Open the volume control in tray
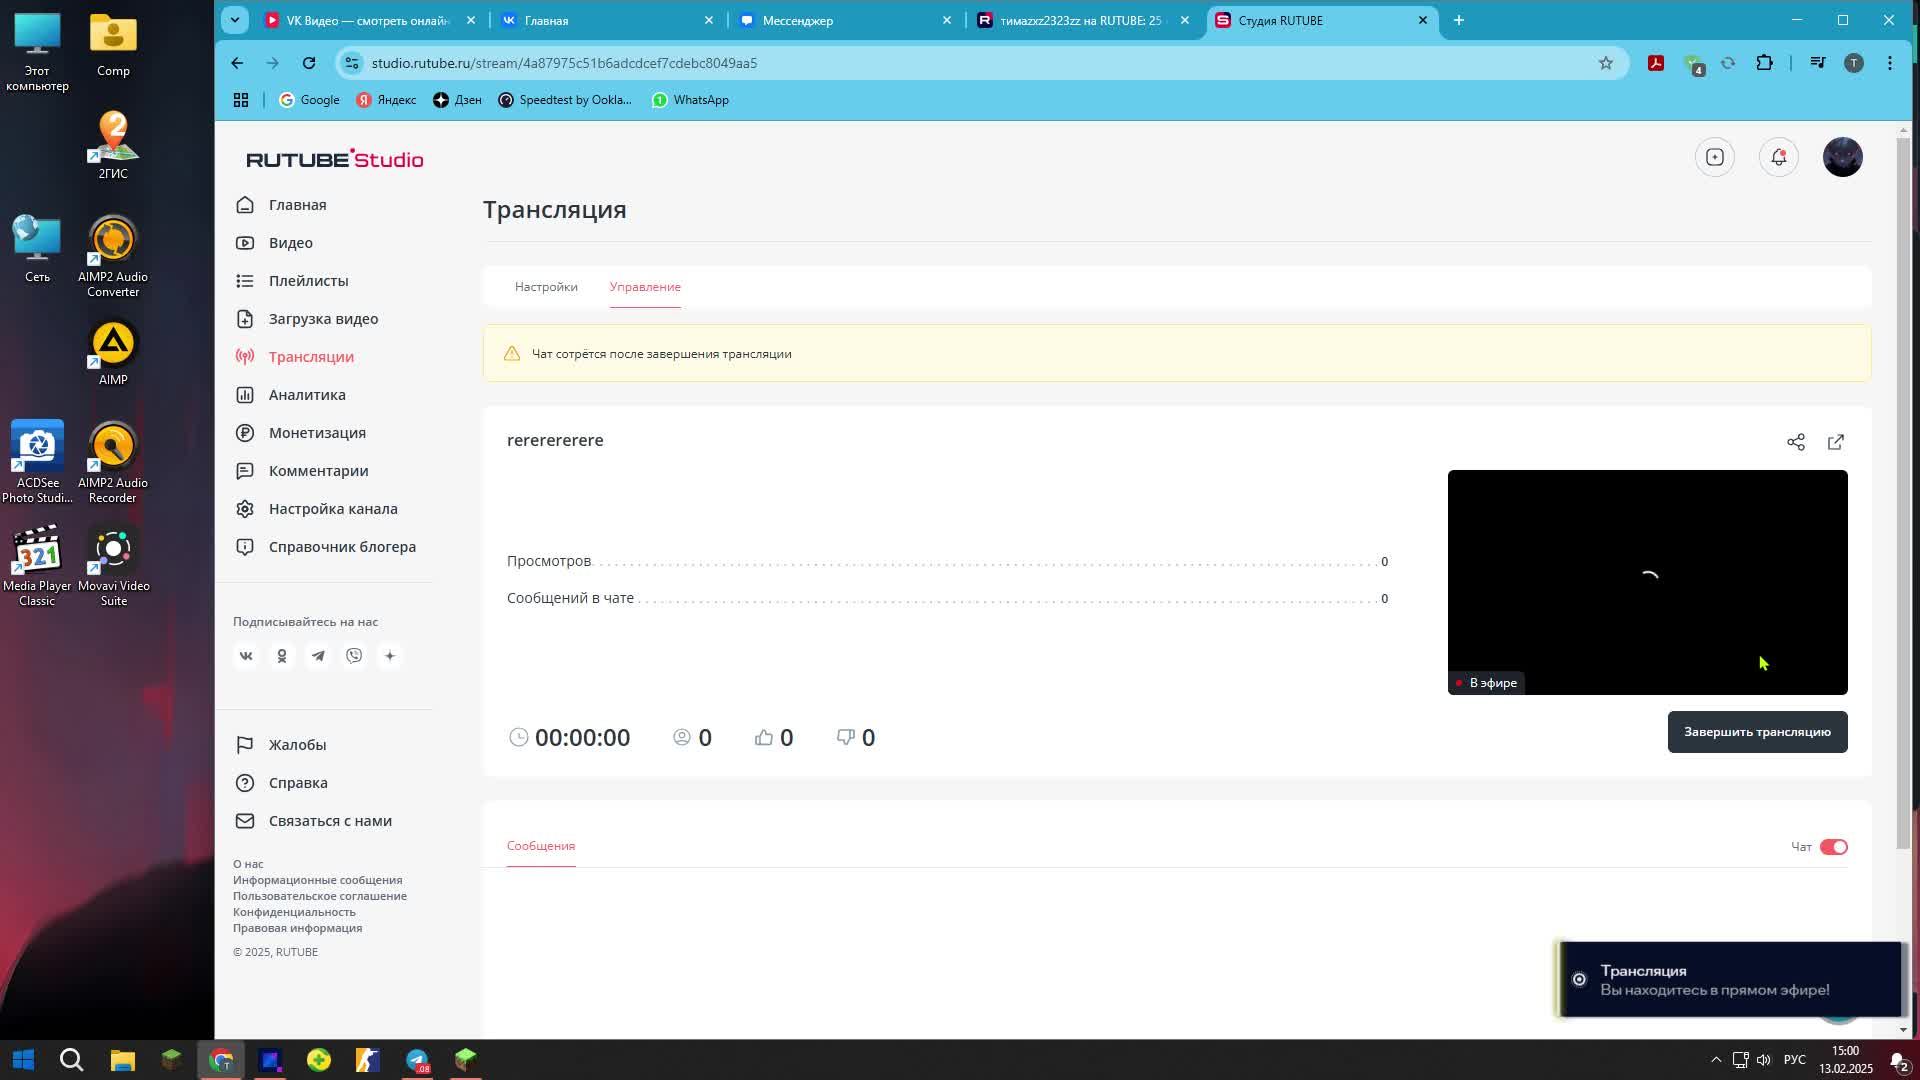This screenshot has width=1920, height=1080. click(x=1764, y=1060)
